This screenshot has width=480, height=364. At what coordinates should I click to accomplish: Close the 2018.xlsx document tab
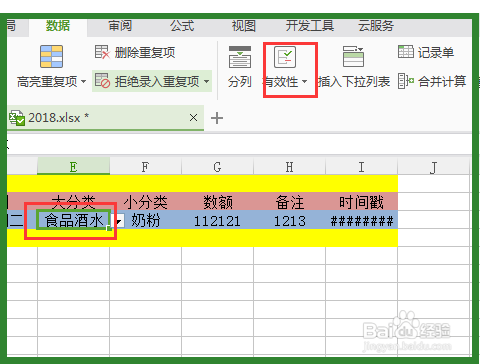point(193,117)
